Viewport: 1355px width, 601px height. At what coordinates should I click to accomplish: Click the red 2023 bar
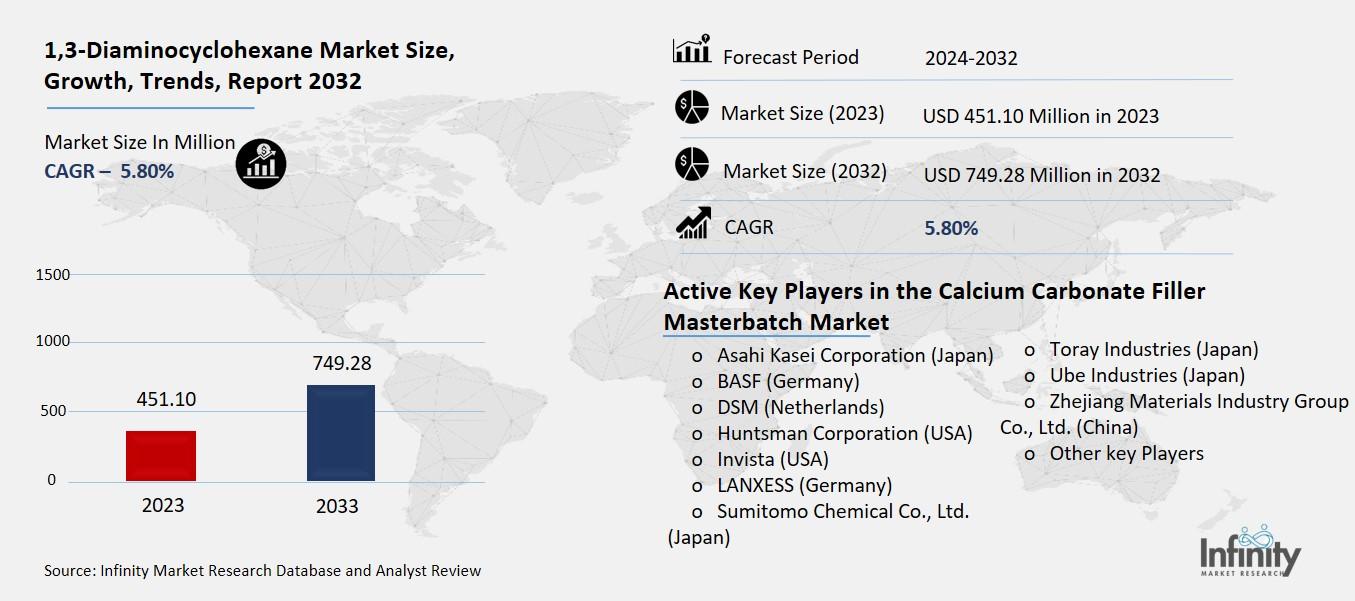[161, 456]
